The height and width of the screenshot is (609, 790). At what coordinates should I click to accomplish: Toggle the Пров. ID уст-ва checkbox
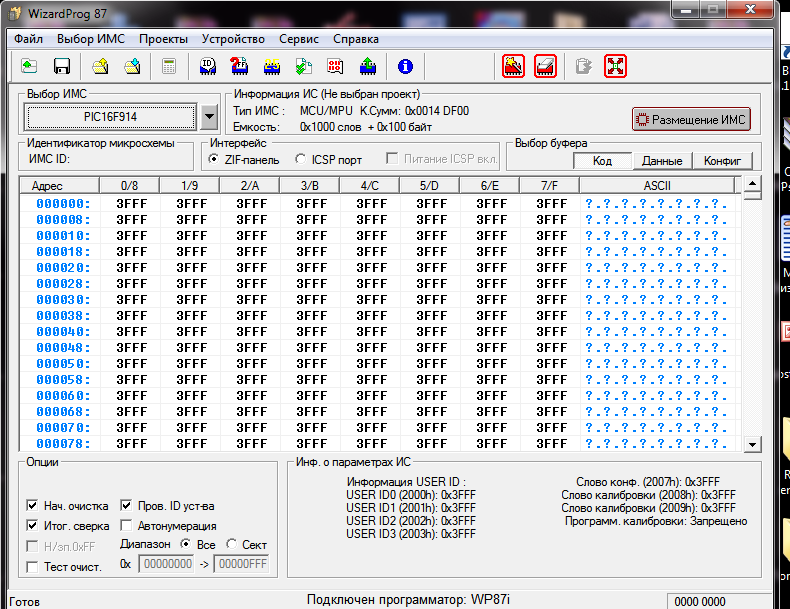pos(126,505)
